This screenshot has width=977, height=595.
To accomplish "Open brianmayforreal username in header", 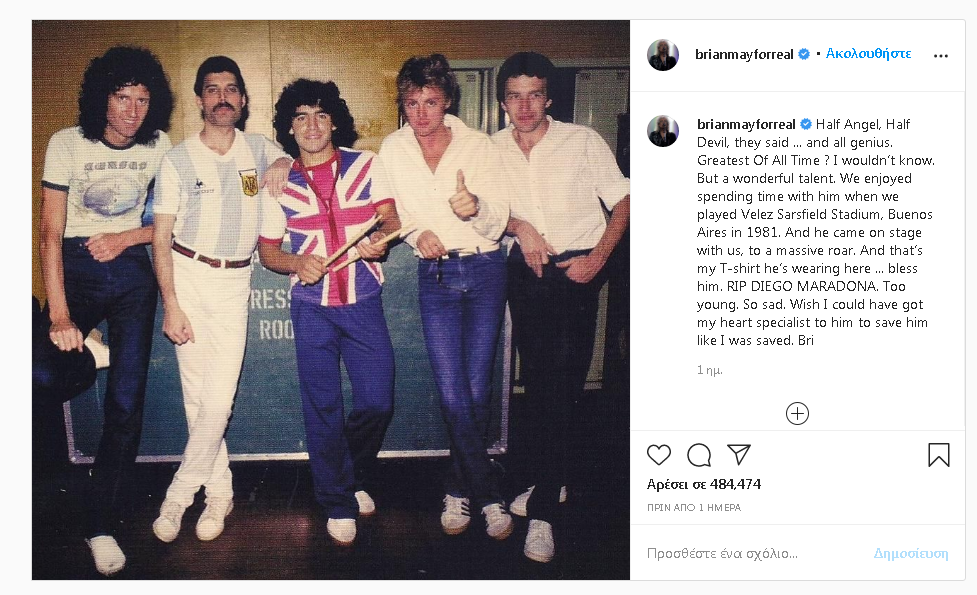I will (x=744, y=54).
